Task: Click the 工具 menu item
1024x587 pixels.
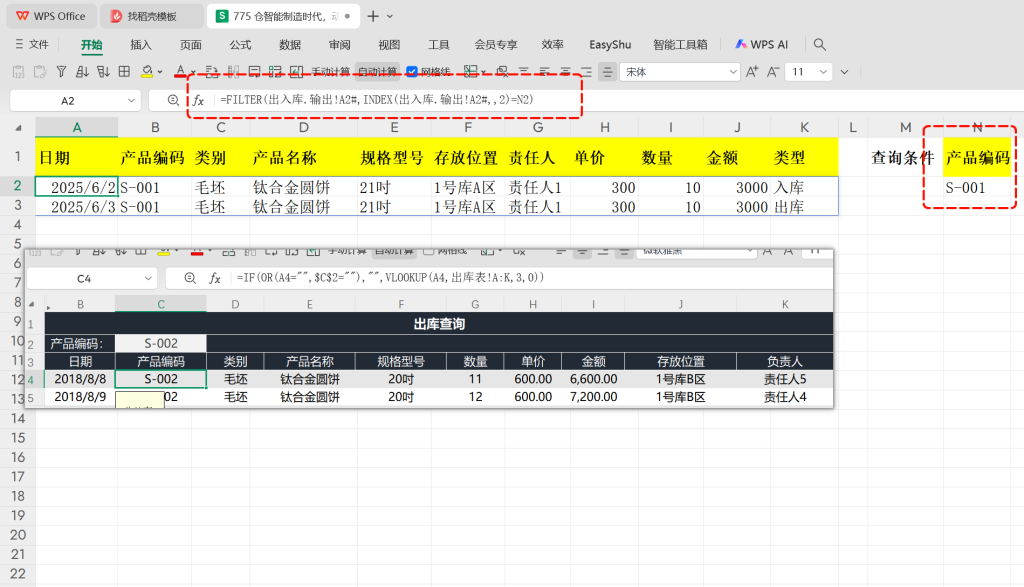Action: coord(438,44)
